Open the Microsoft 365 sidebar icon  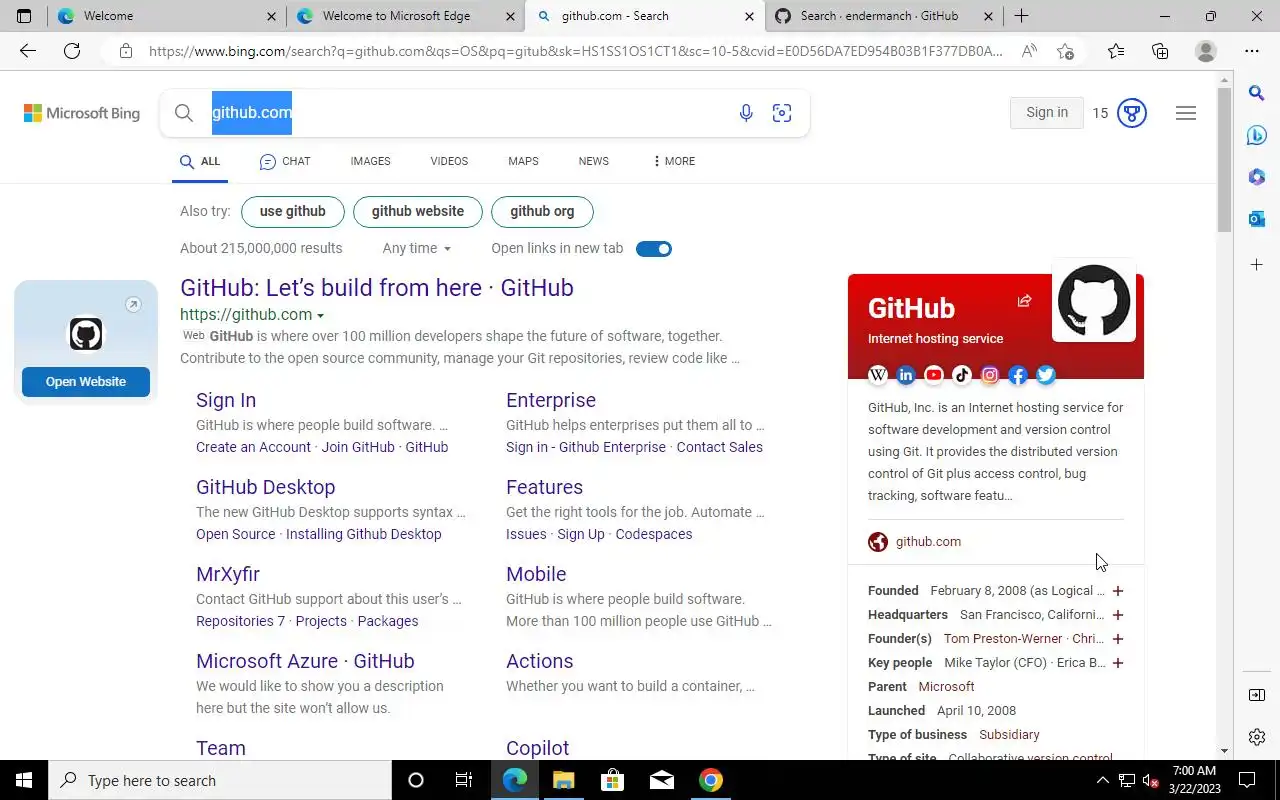coord(1257,177)
